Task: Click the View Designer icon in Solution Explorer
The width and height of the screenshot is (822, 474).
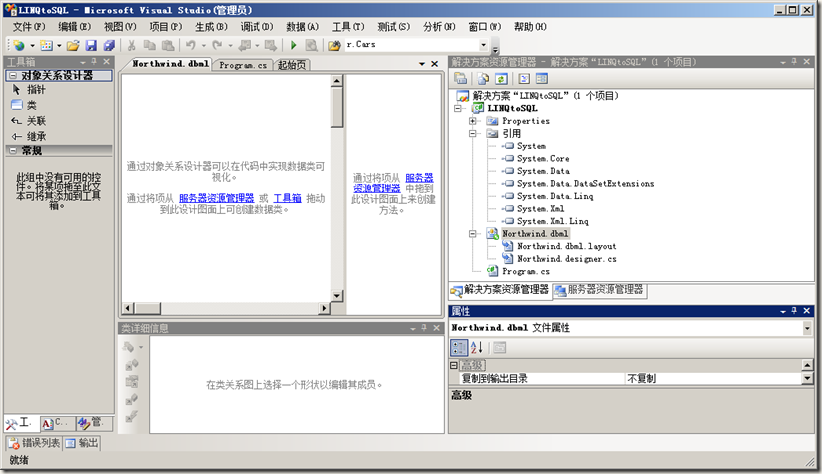Action: [542, 79]
